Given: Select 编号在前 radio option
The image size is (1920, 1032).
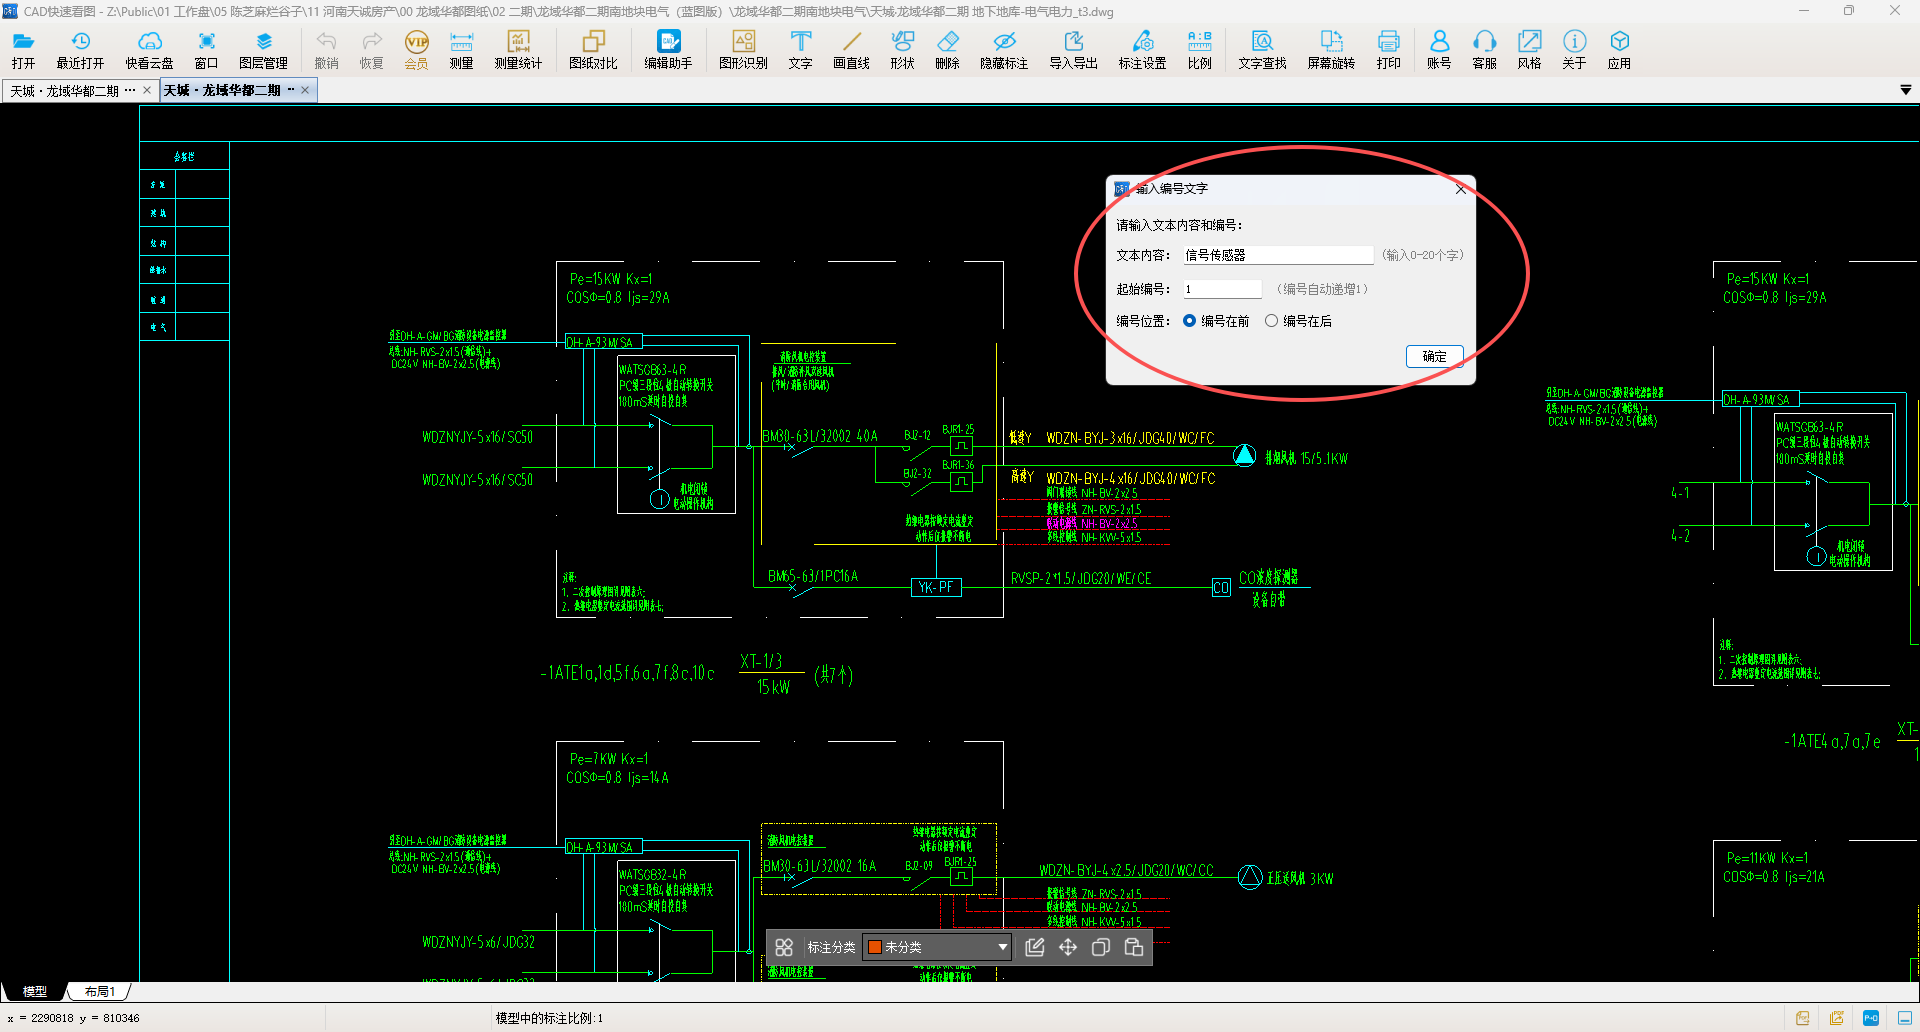Looking at the screenshot, I should click(x=1190, y=321).
